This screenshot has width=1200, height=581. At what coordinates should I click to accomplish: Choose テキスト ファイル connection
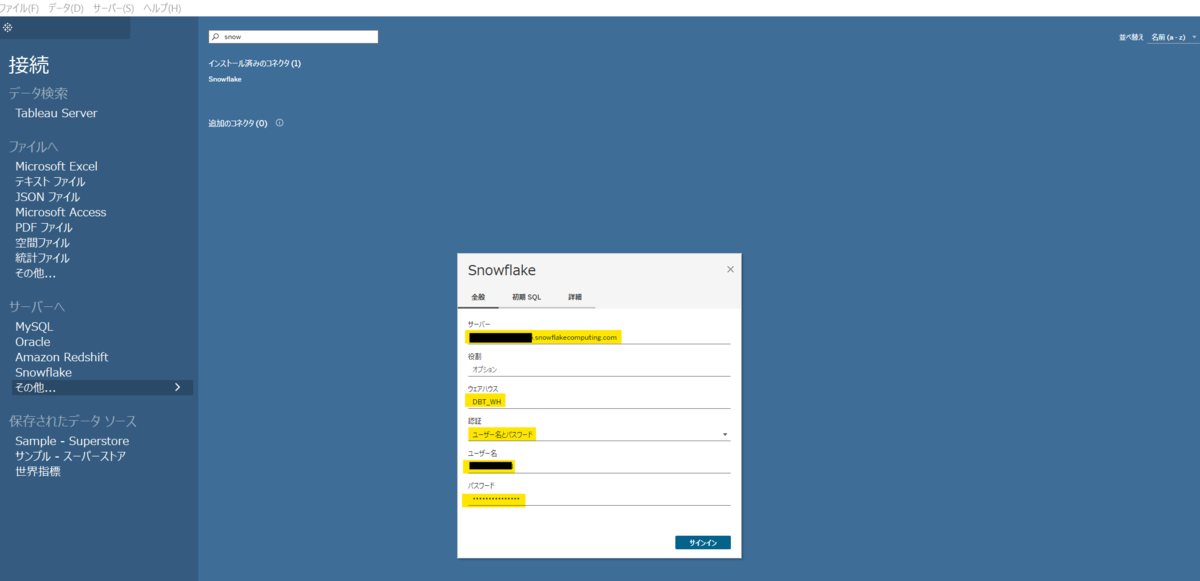[x=50, y=182]
